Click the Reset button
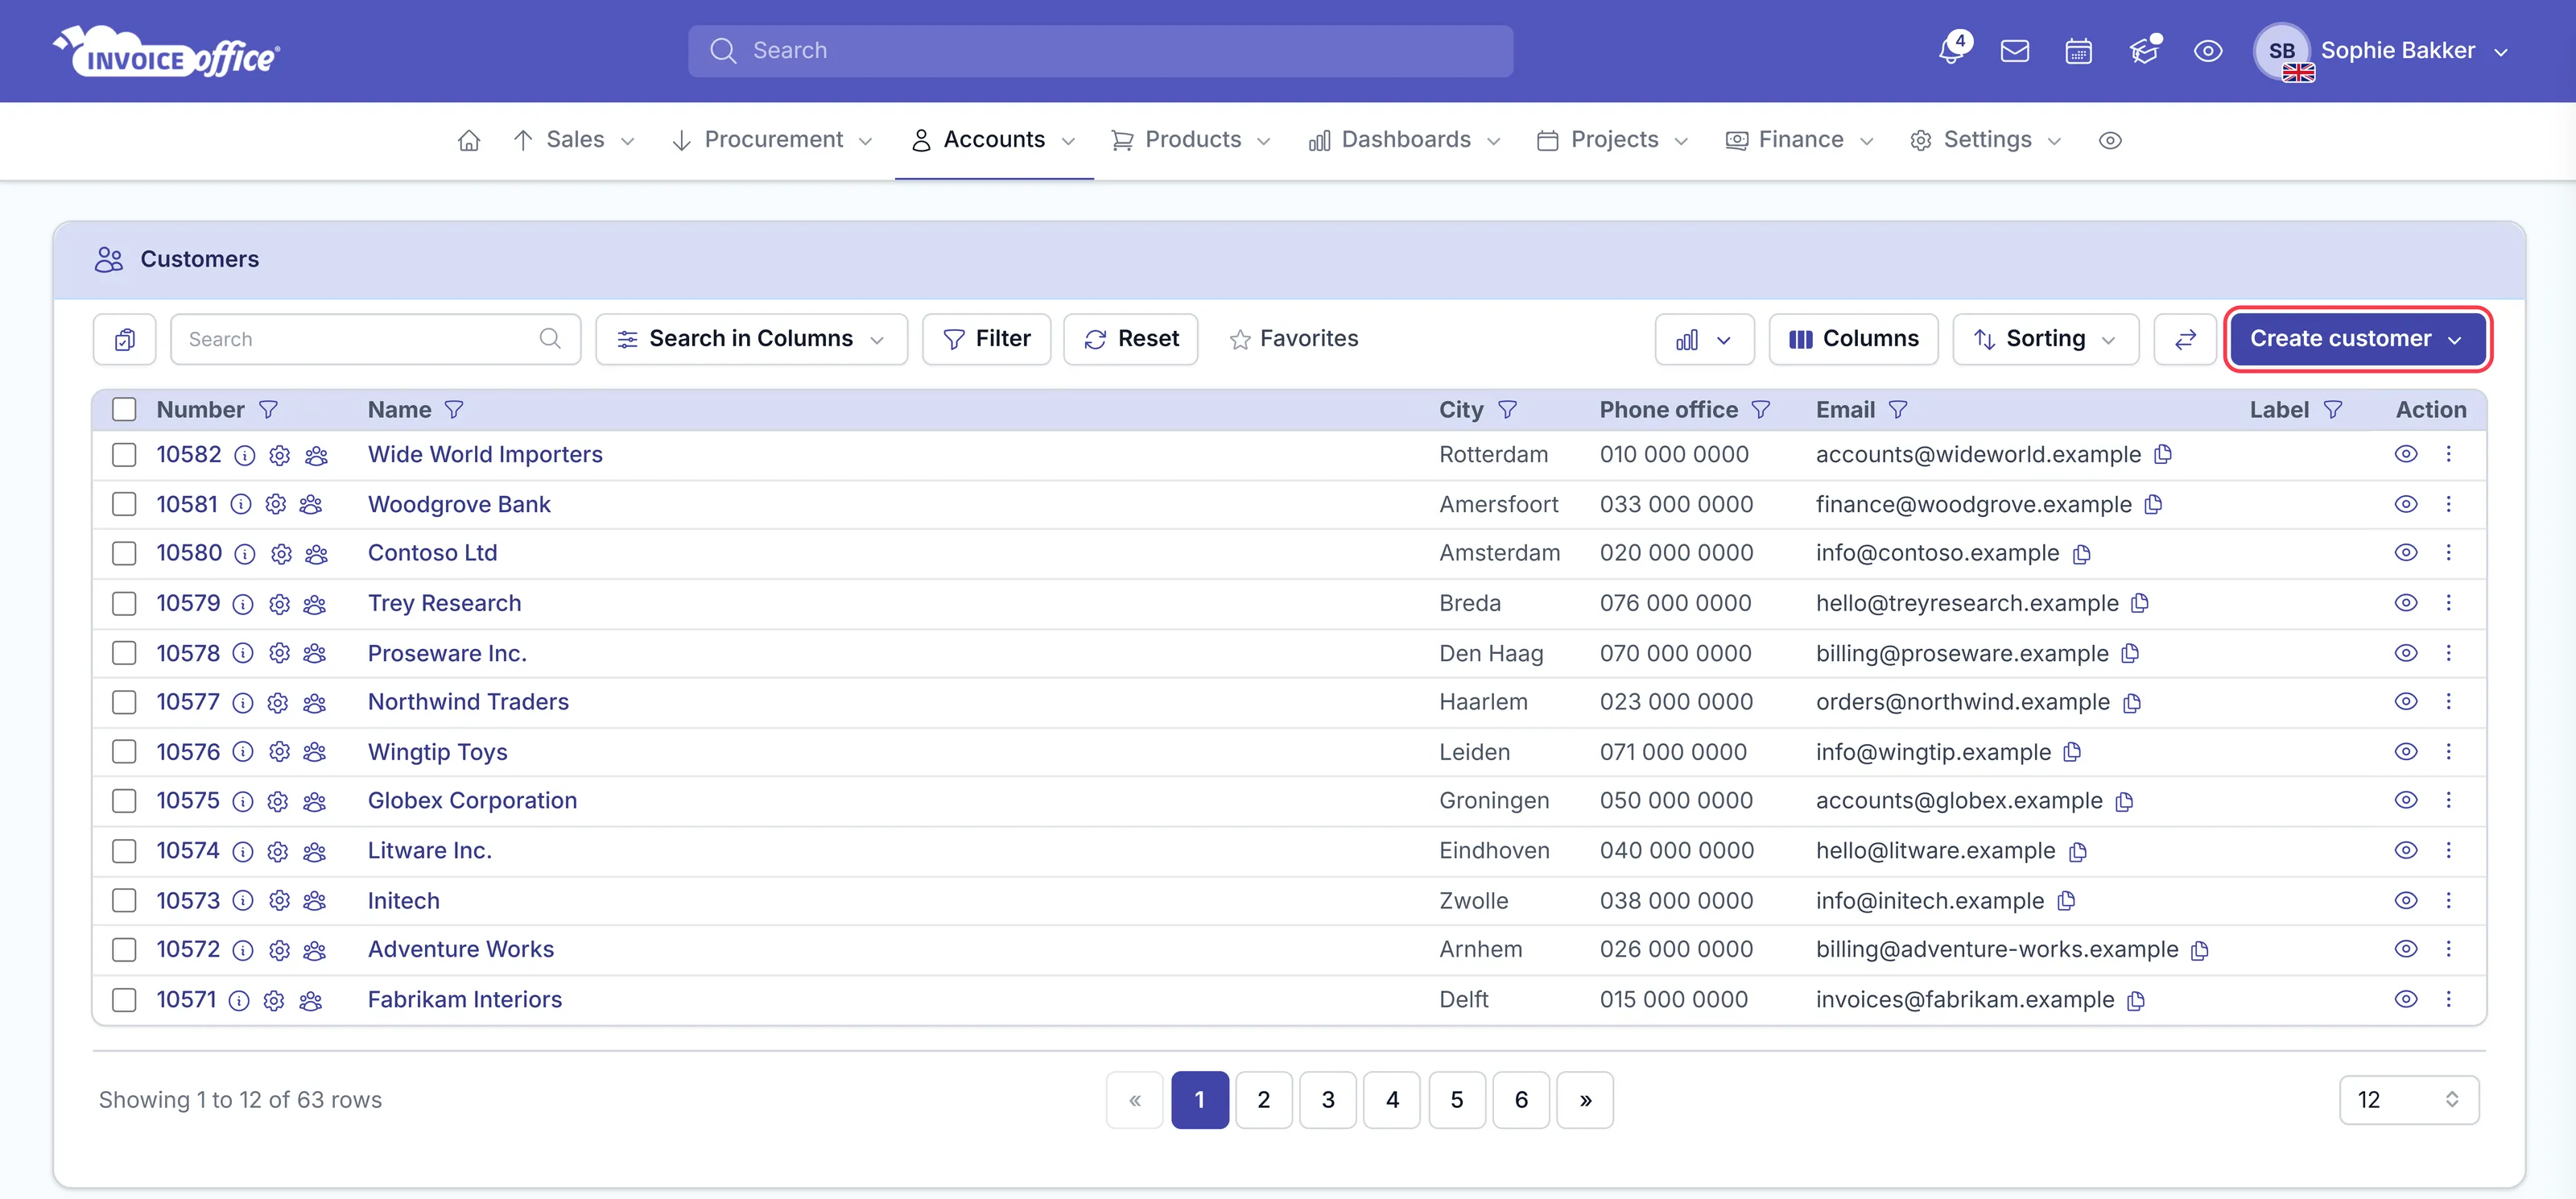 tap(1131, 339)
